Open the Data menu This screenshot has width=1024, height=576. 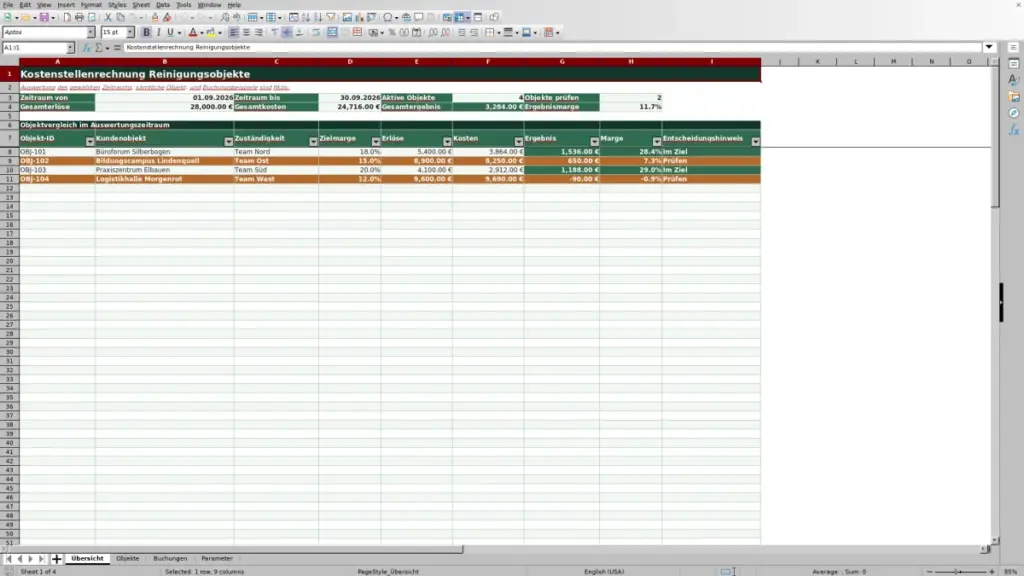pyautogui.click(x=163, y=5)
